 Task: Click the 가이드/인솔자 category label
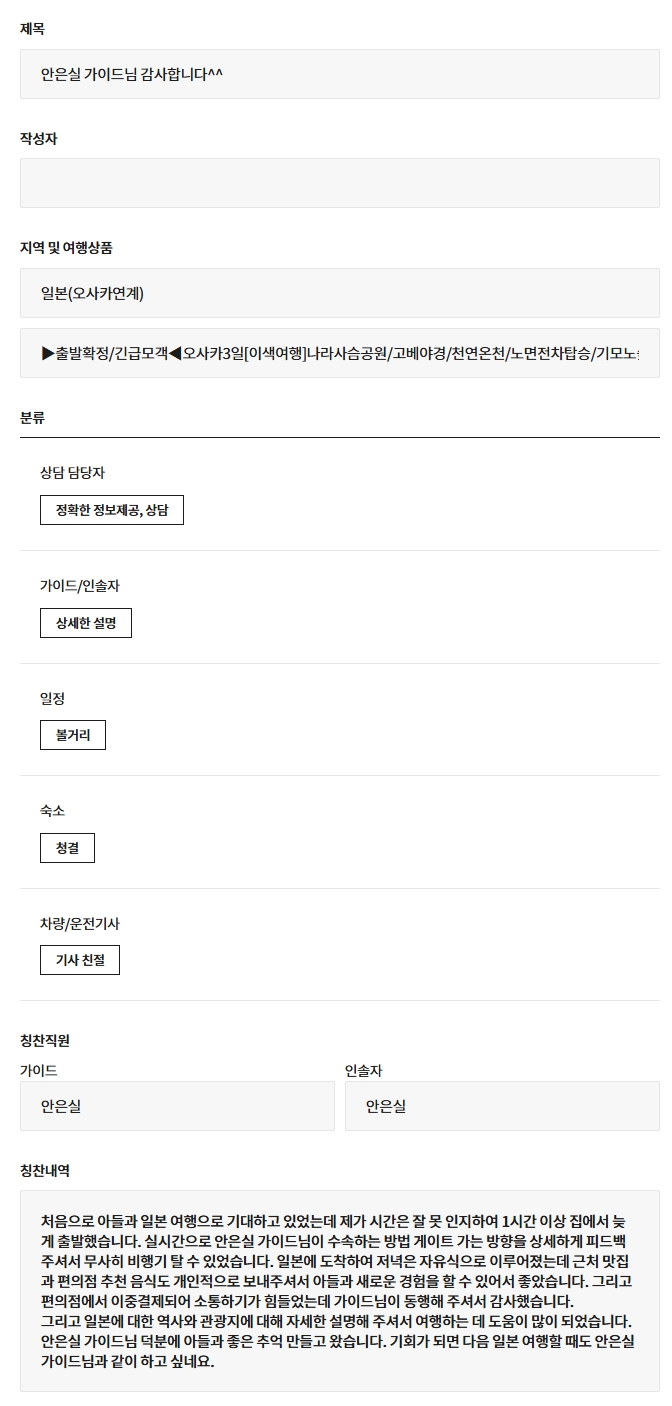[80, 585]
